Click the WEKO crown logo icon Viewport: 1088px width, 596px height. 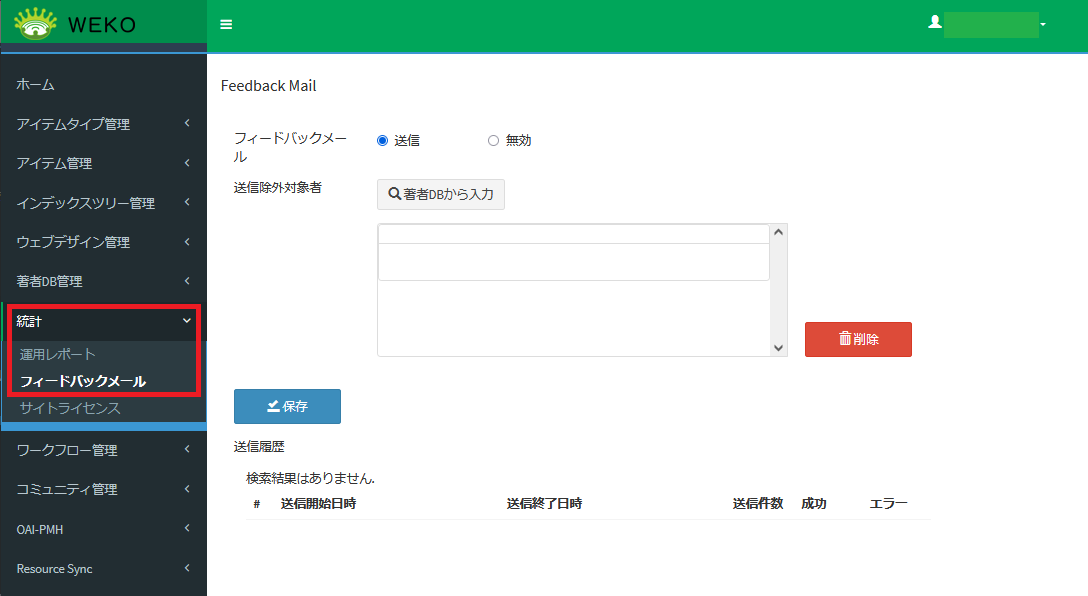36,24
